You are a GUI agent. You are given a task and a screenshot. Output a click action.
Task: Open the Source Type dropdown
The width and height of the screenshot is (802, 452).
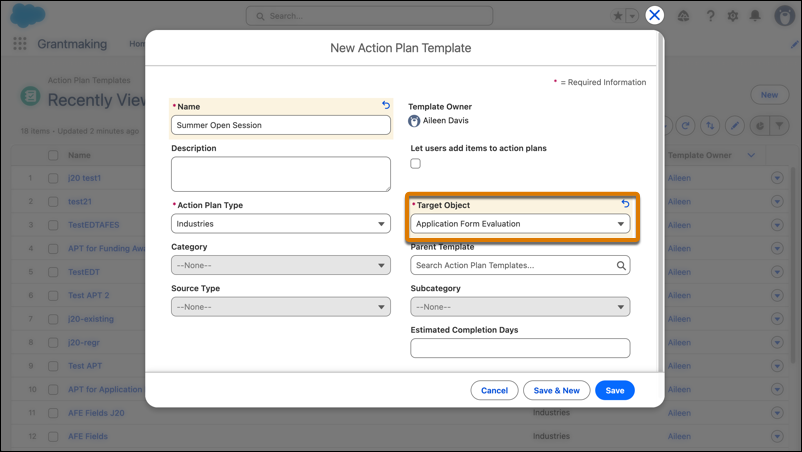pyautogui.click(x=281, y=307)
